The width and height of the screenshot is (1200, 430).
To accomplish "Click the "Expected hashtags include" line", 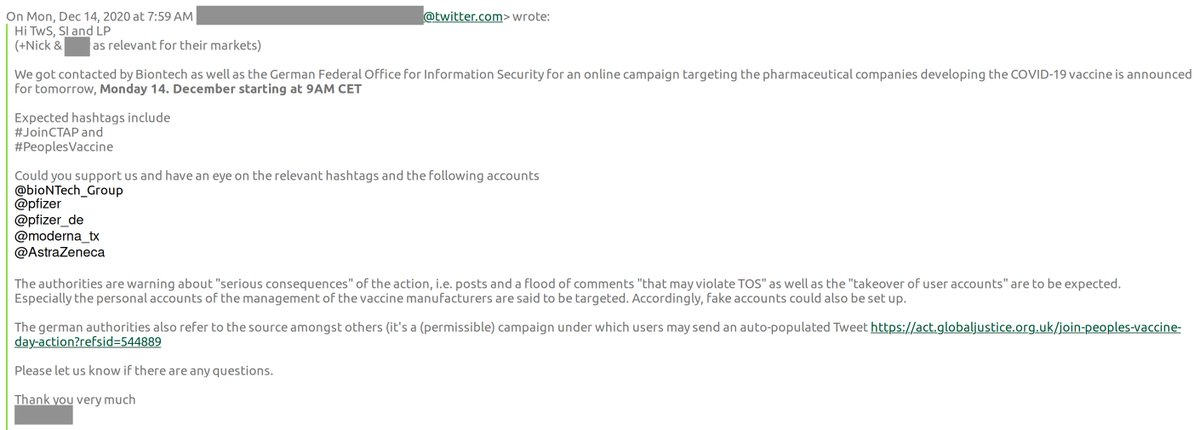I will point(92,117).
